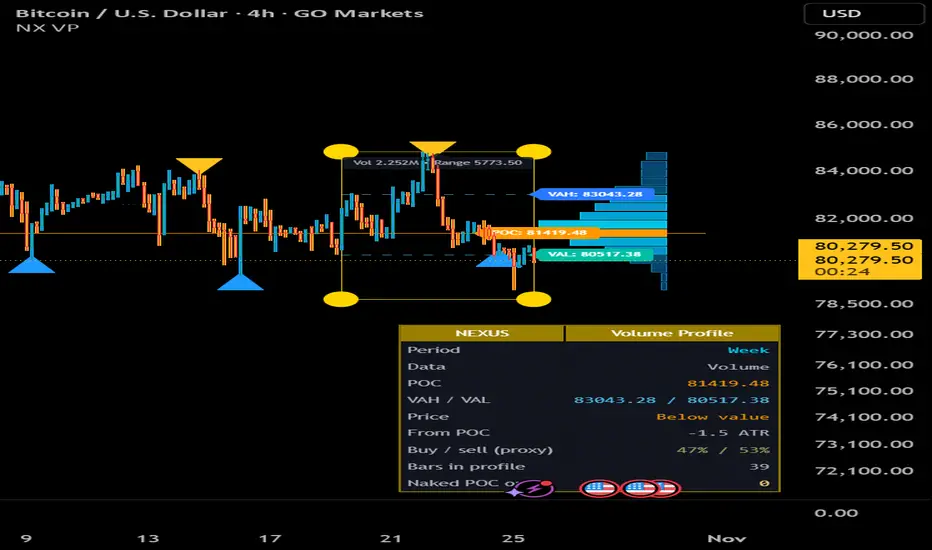Screen dimensions: 932x550
Task: Click the 77,300.00 price axis label
Action: click(864, 334)
